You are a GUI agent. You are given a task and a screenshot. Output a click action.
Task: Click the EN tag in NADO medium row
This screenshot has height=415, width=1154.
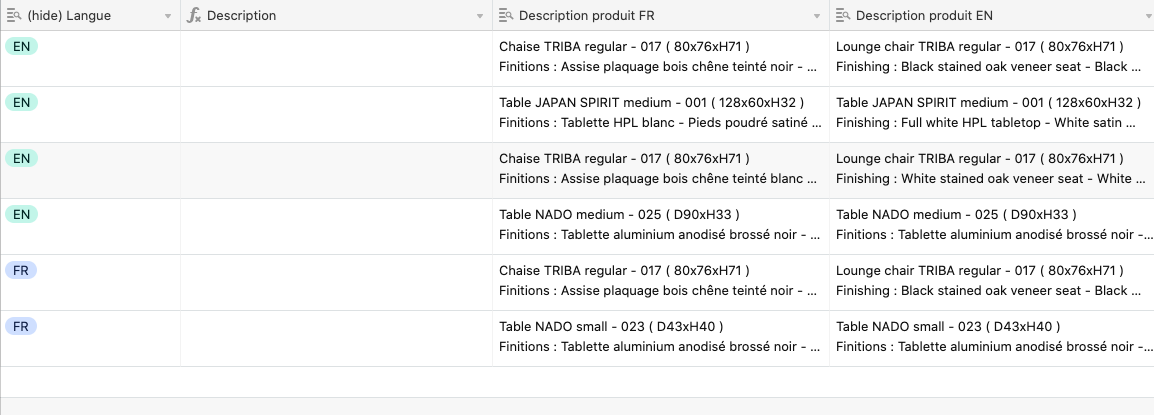(21, 215)
